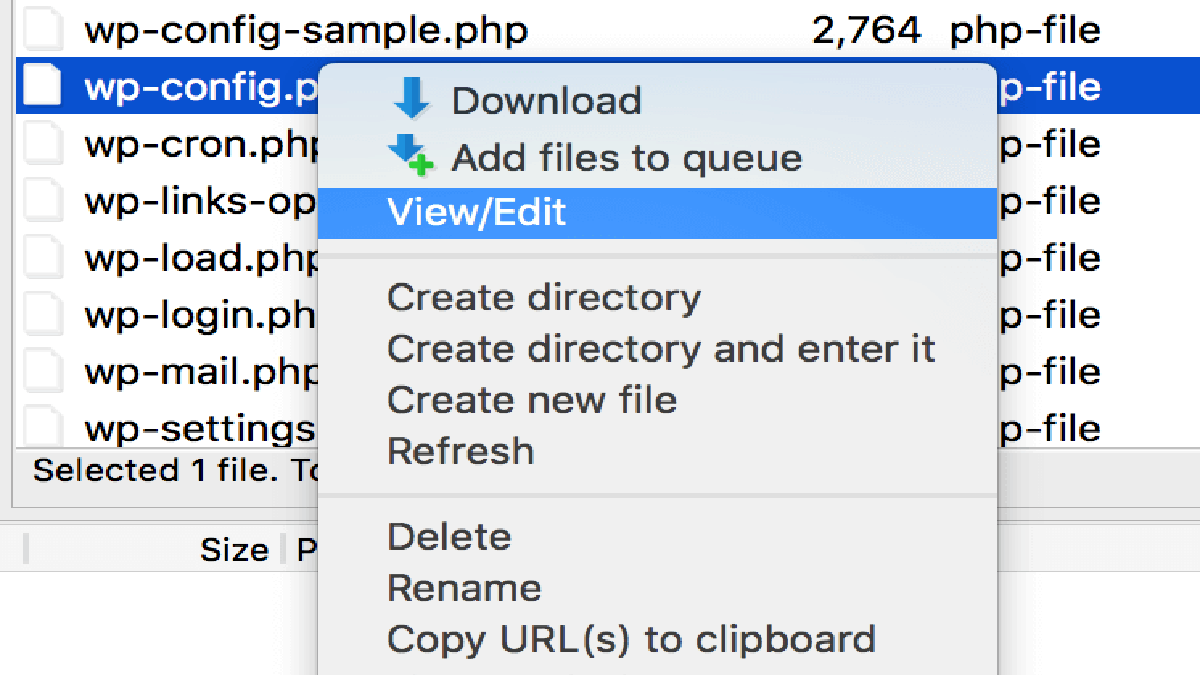Click the wp-settings file icon
Image resolution: width=1200 pixels, height=675 pixels.
(x=43, y=428)
